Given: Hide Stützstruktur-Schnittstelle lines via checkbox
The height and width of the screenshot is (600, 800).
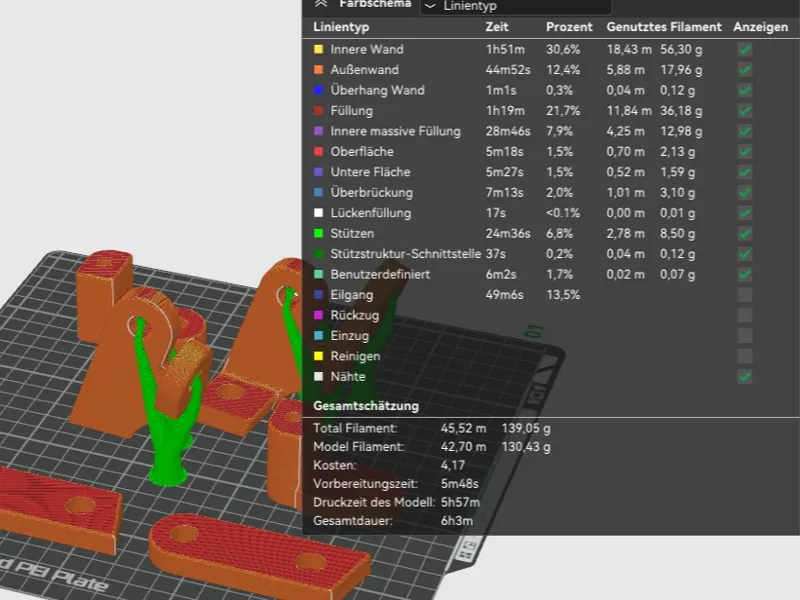Looking at the screenshot, I should point(744,254).
